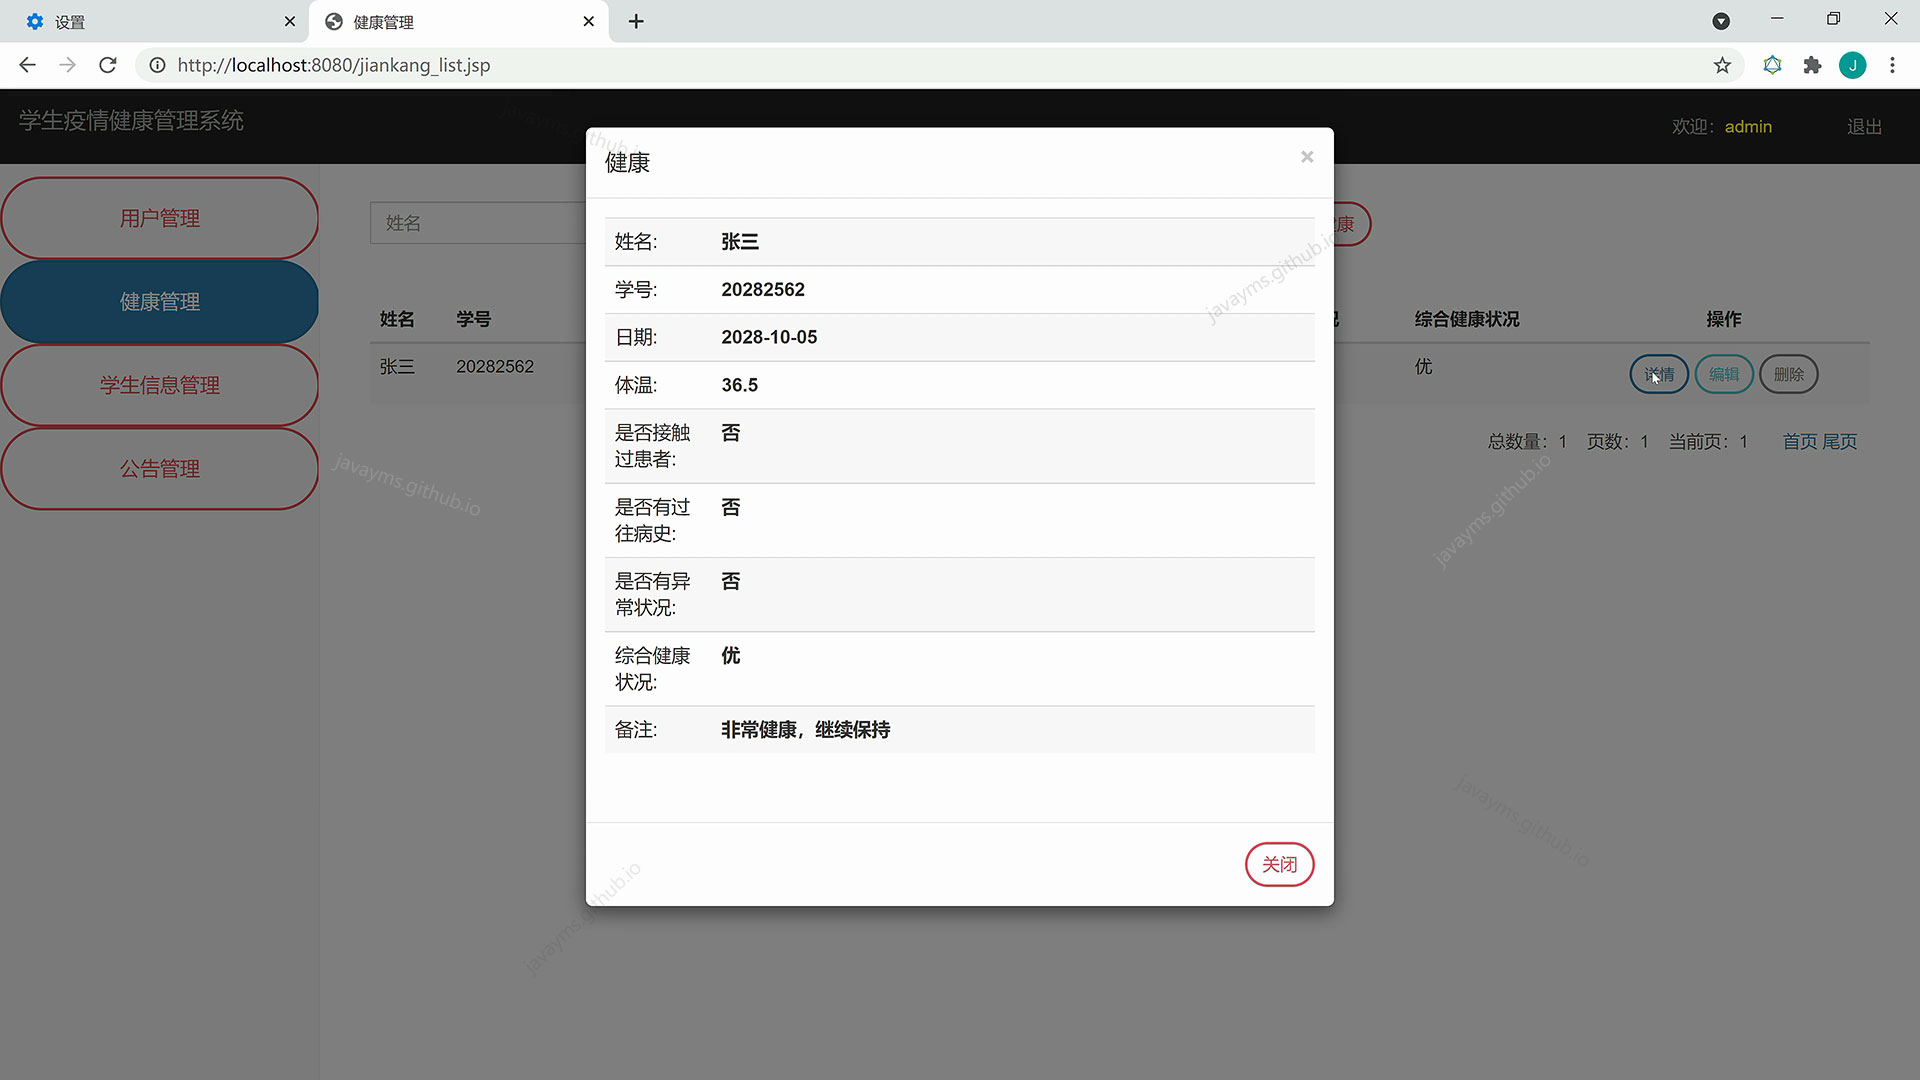
Task: Go back with browser back arrow
Action: click(x=27, y=65)
